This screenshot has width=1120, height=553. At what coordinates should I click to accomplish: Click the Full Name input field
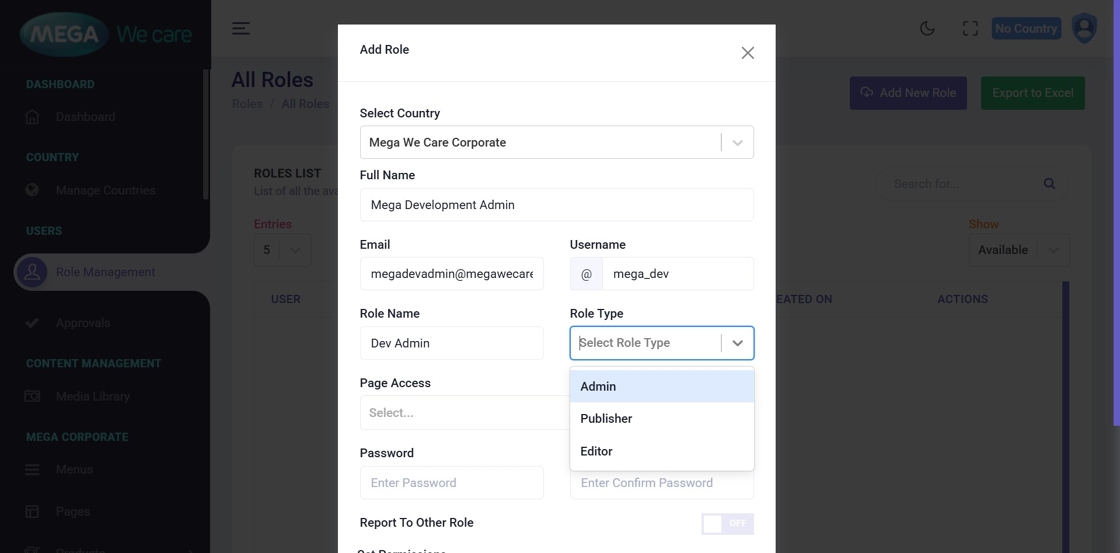click(x=556, y=205)
